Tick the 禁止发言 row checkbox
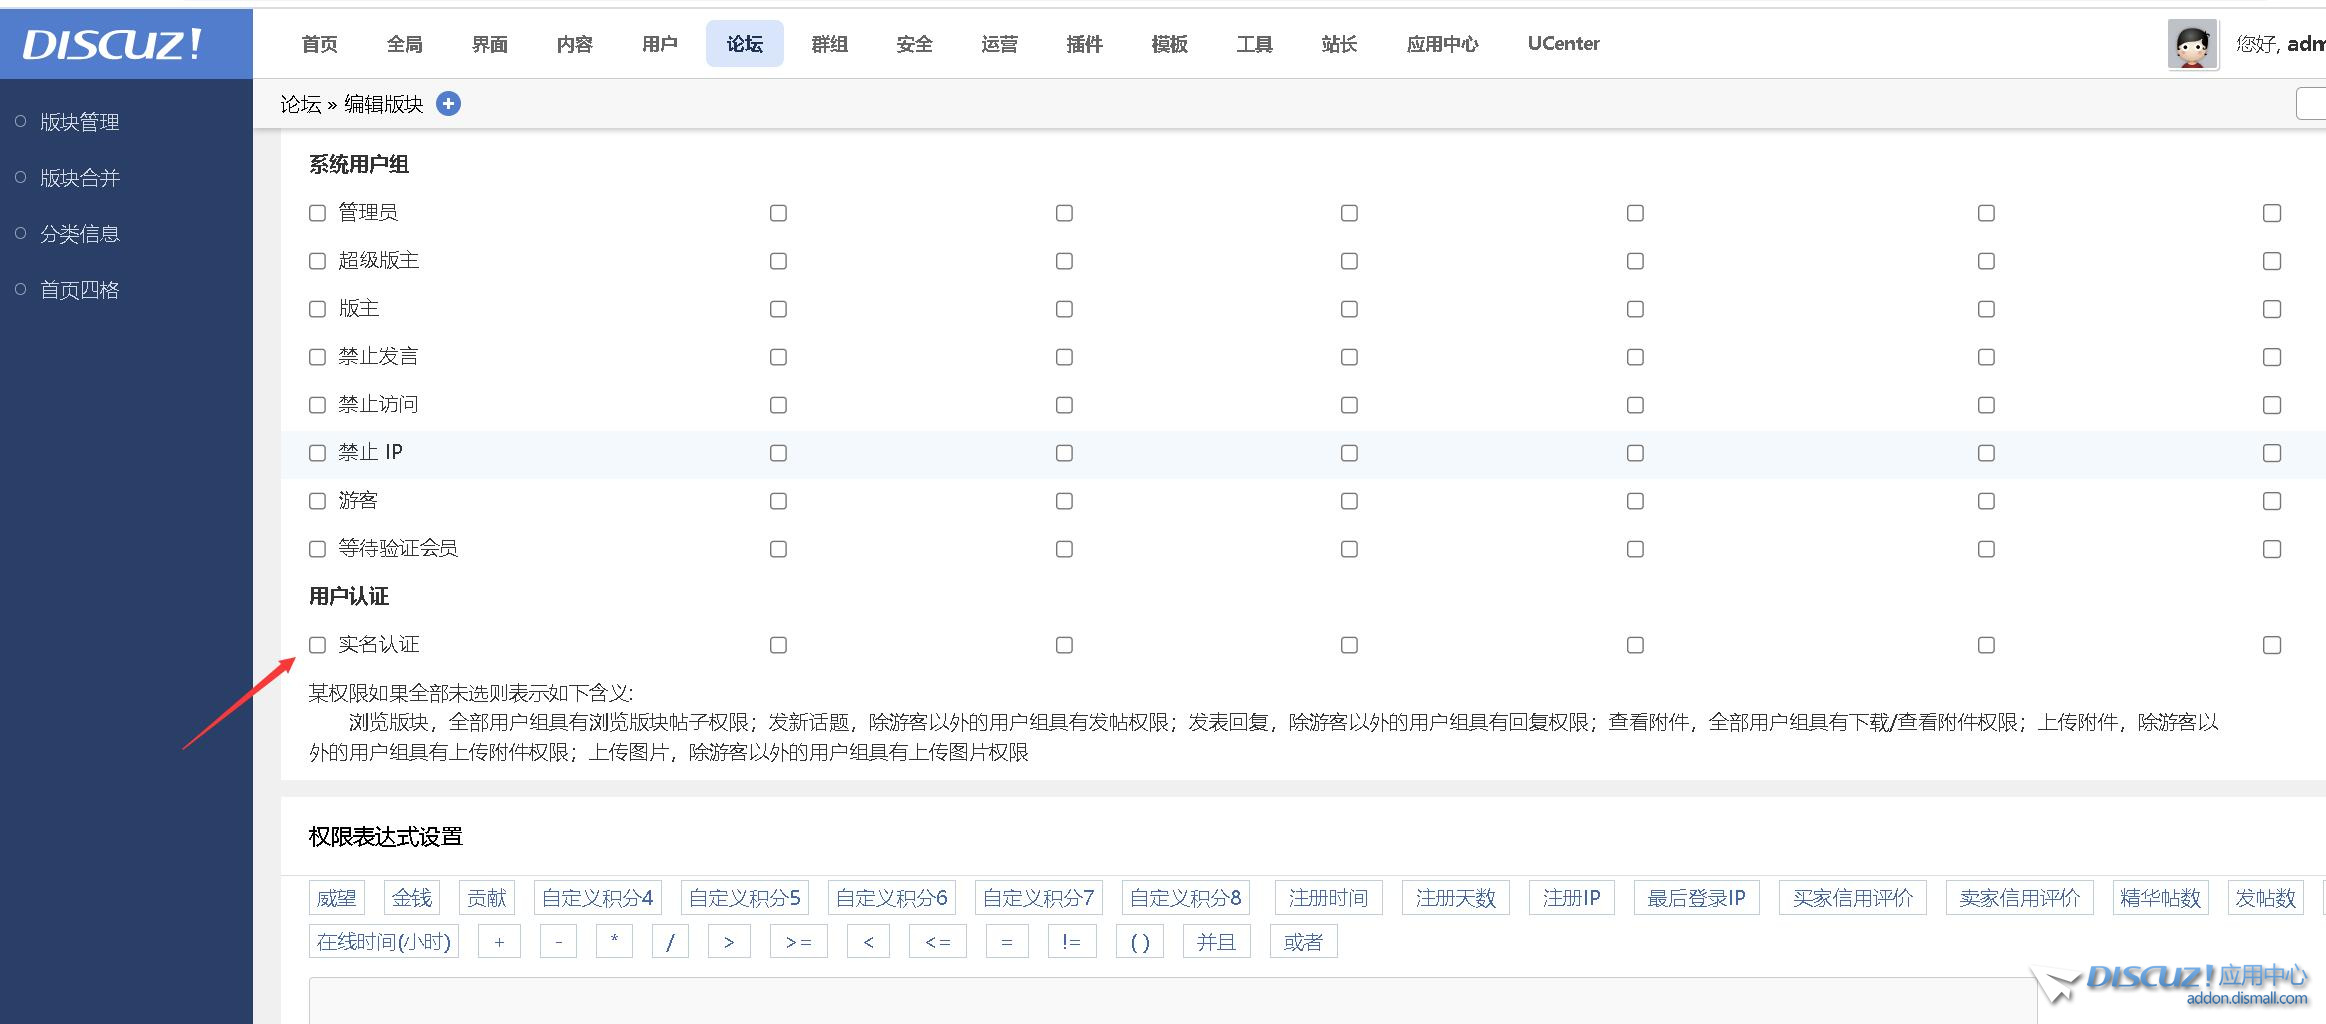 (x=318, y=357)
